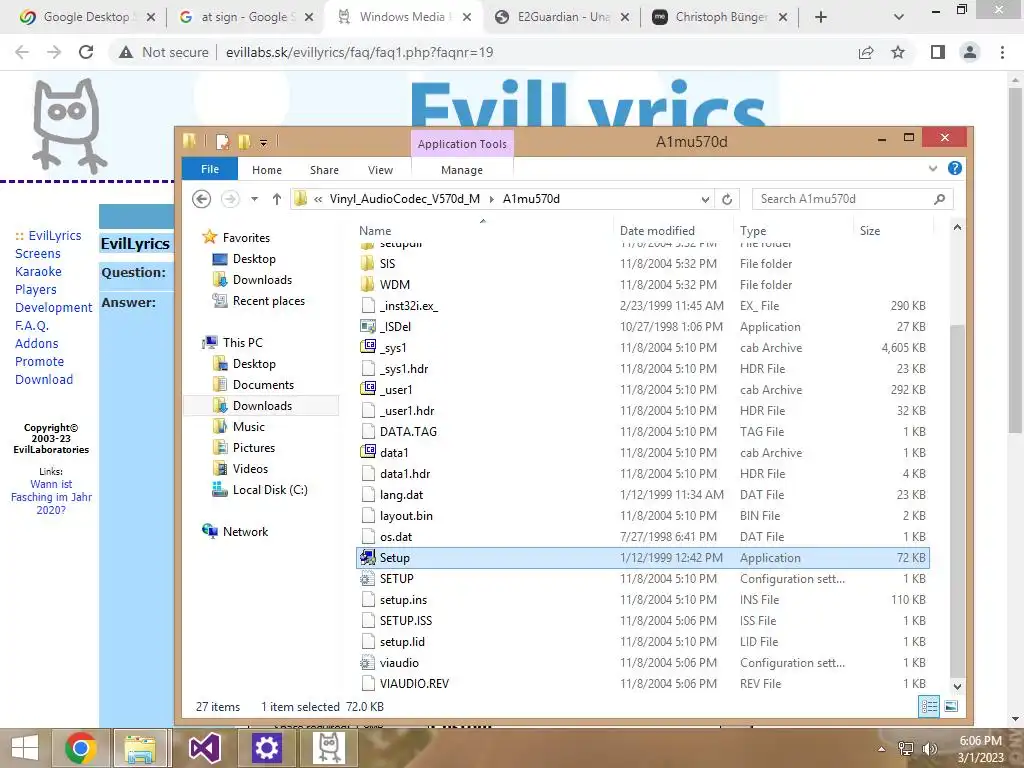Screen dimensions: 1024x768
Task: Open Wann ist Fasching link
Action: [51, 497]
